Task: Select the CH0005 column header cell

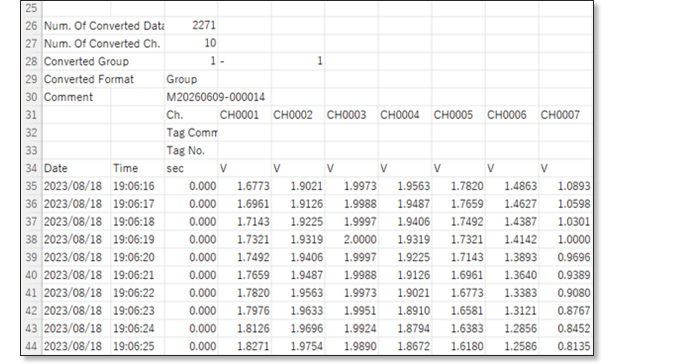Action: (x=458, y=115)
